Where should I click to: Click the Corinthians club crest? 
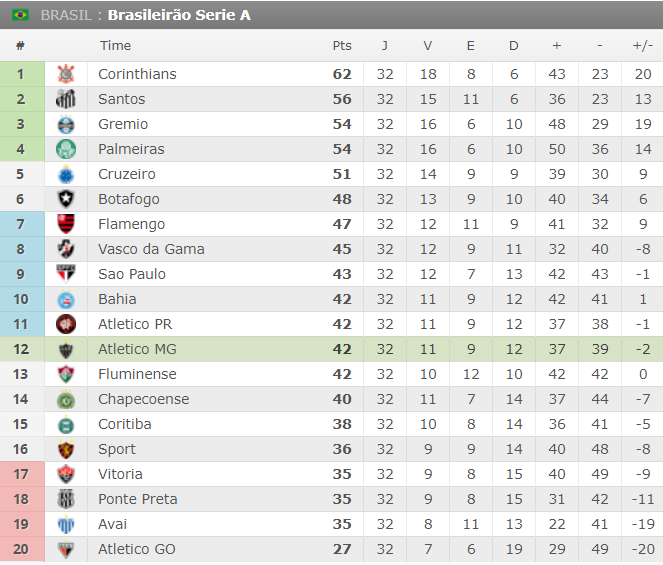pyautogui.click(x=66, y=74)
